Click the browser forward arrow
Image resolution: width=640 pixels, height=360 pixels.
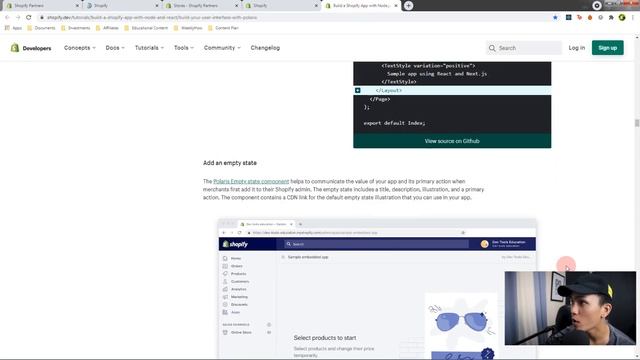tap(18, 18)
